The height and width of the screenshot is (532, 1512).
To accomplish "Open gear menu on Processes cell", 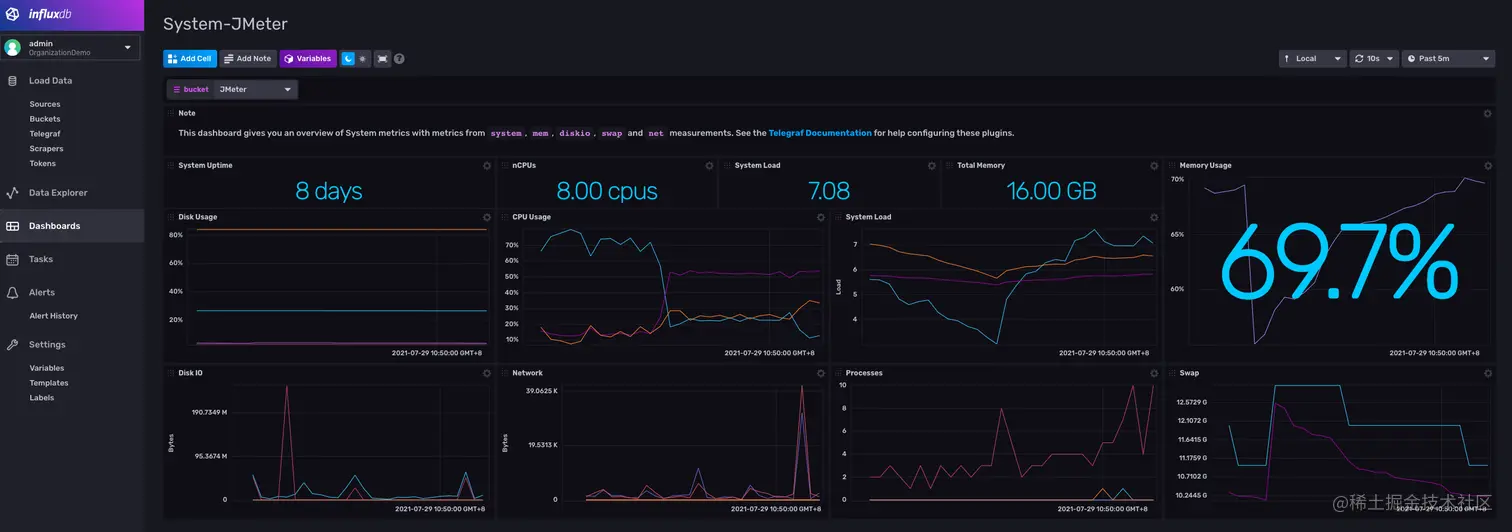I will pos(1154,373).
